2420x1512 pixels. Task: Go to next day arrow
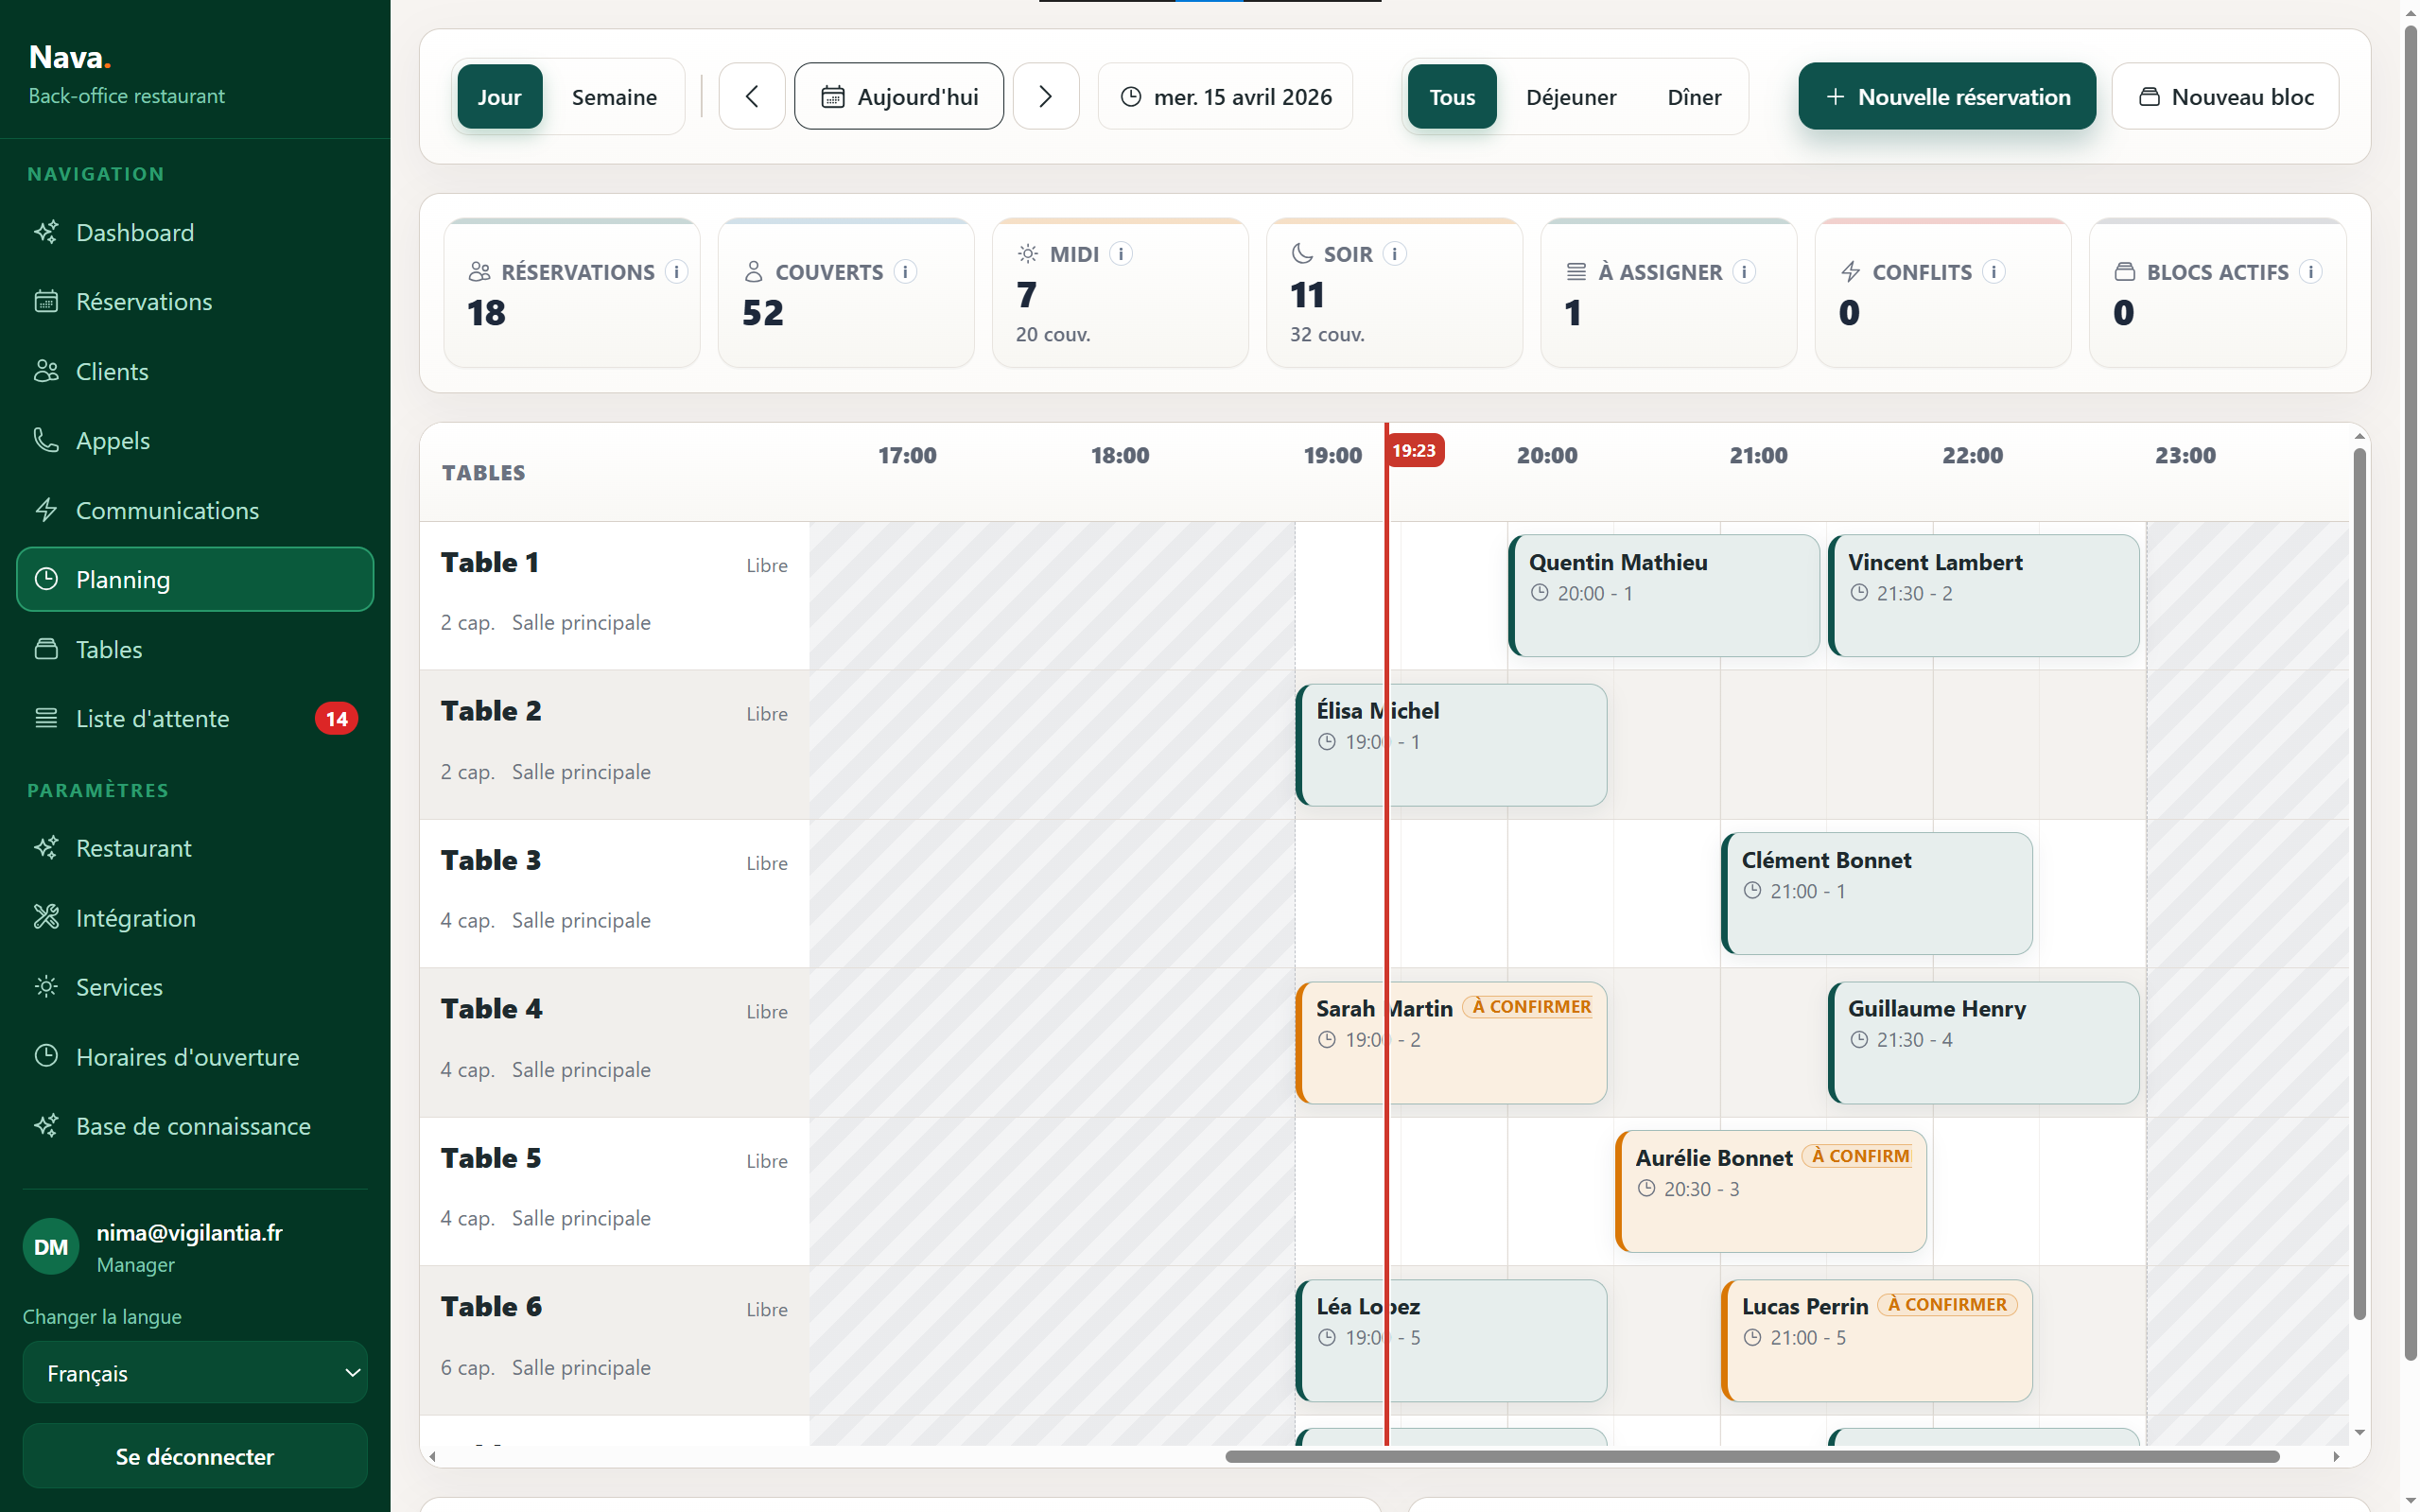(1046, 96)
